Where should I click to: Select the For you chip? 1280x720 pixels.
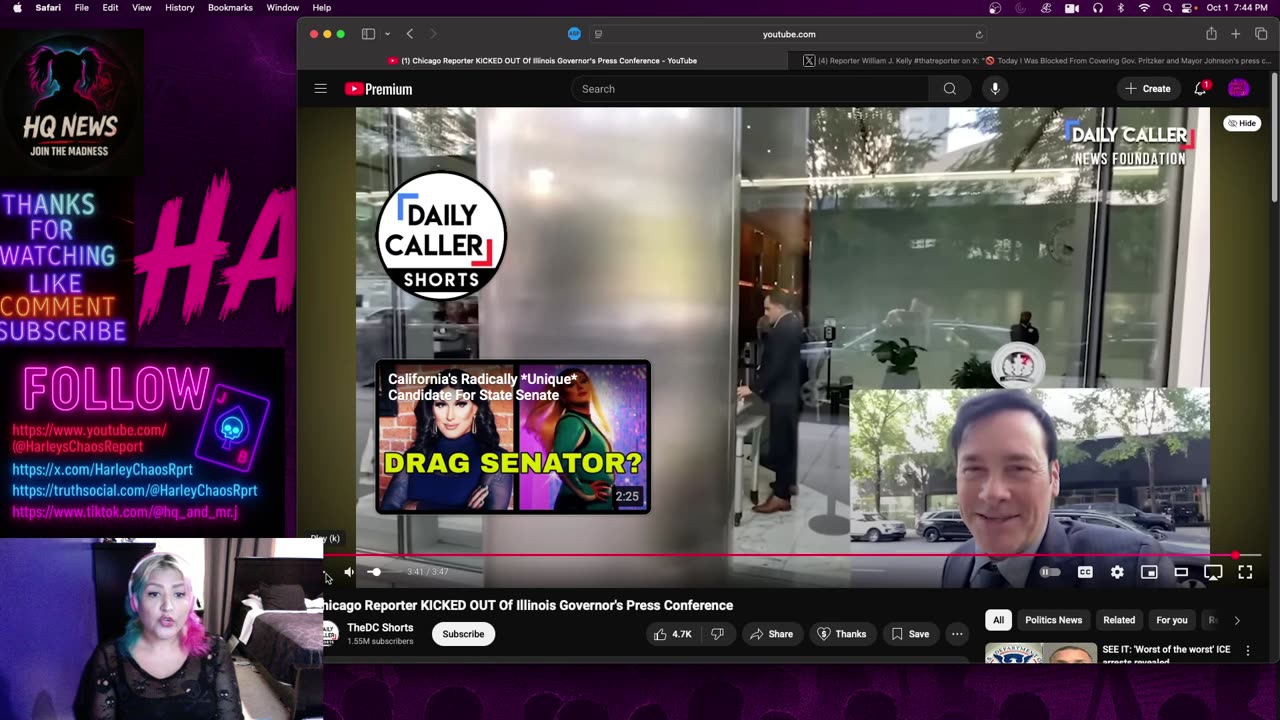1172,620
